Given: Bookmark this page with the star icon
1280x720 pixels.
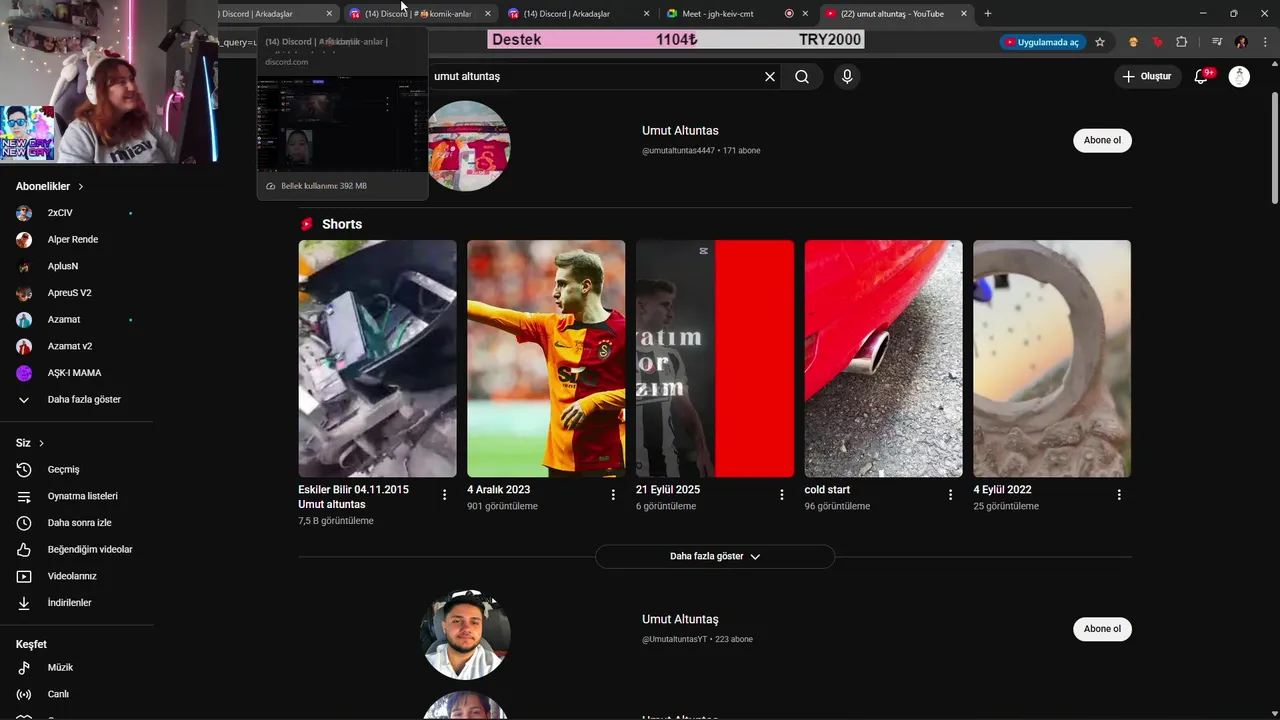Looking at the screenshot, I should click(x=1100, y=42).
